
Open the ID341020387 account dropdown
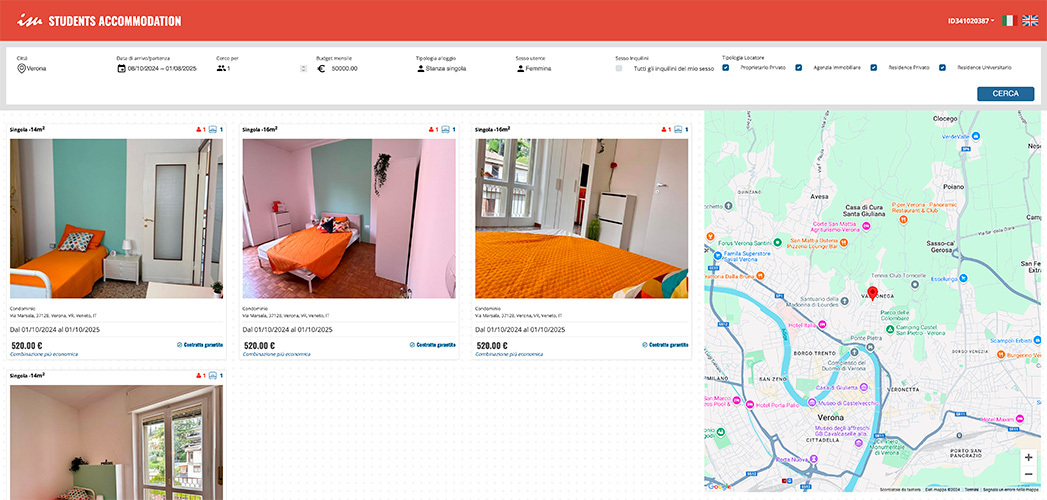[x=971, y=21]
